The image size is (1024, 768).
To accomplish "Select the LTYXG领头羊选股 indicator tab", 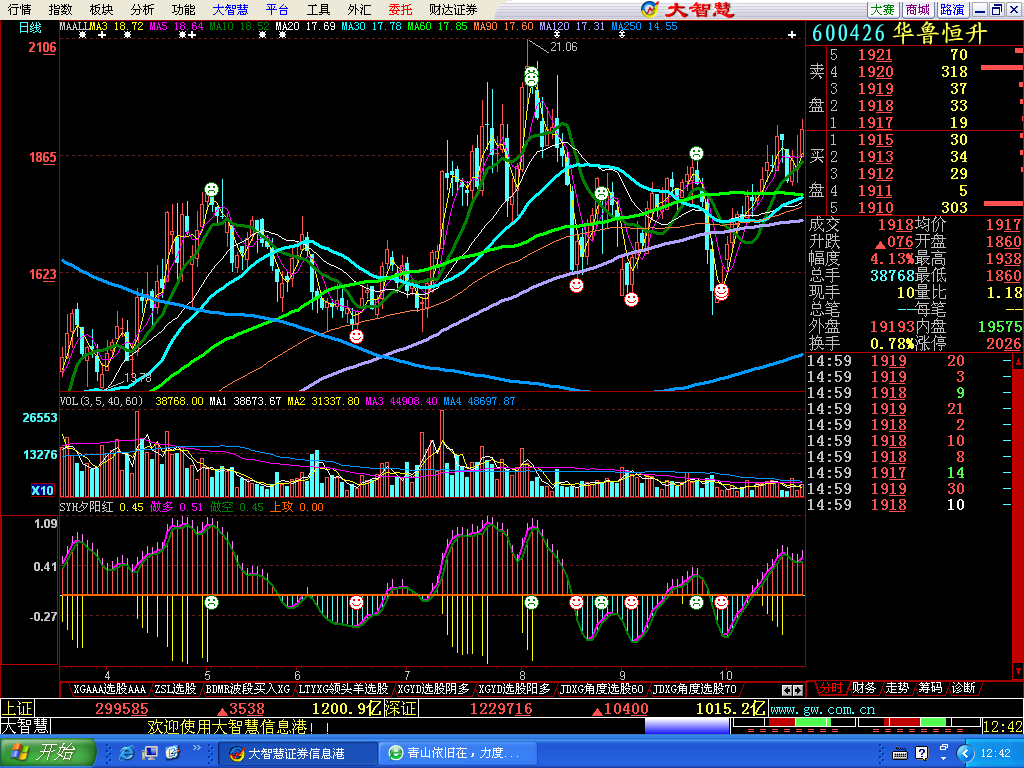I will tap(343, 689).
